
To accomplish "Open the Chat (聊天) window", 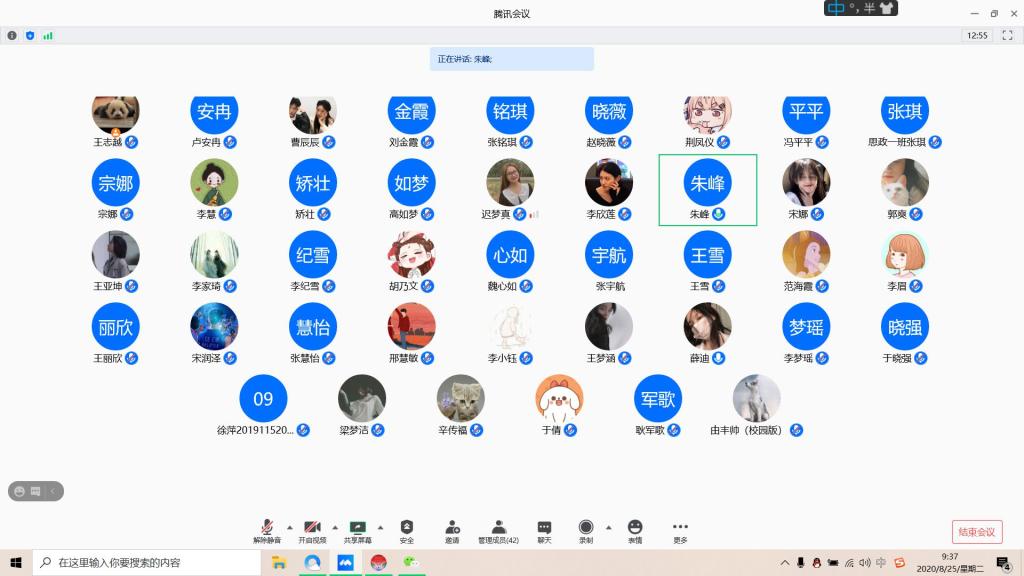I will coord(544,530).
